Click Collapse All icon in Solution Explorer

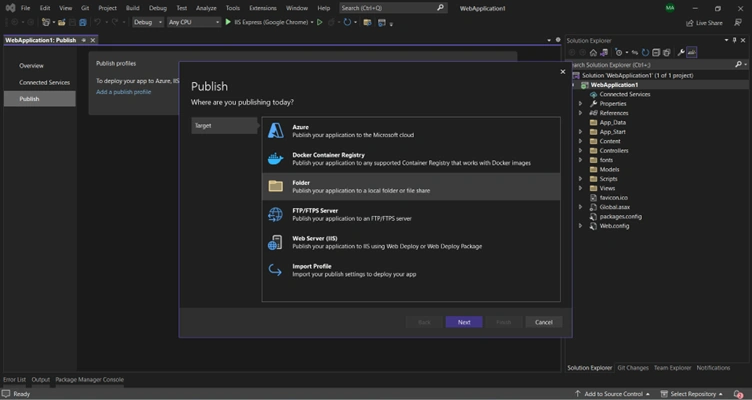point(656,52)
